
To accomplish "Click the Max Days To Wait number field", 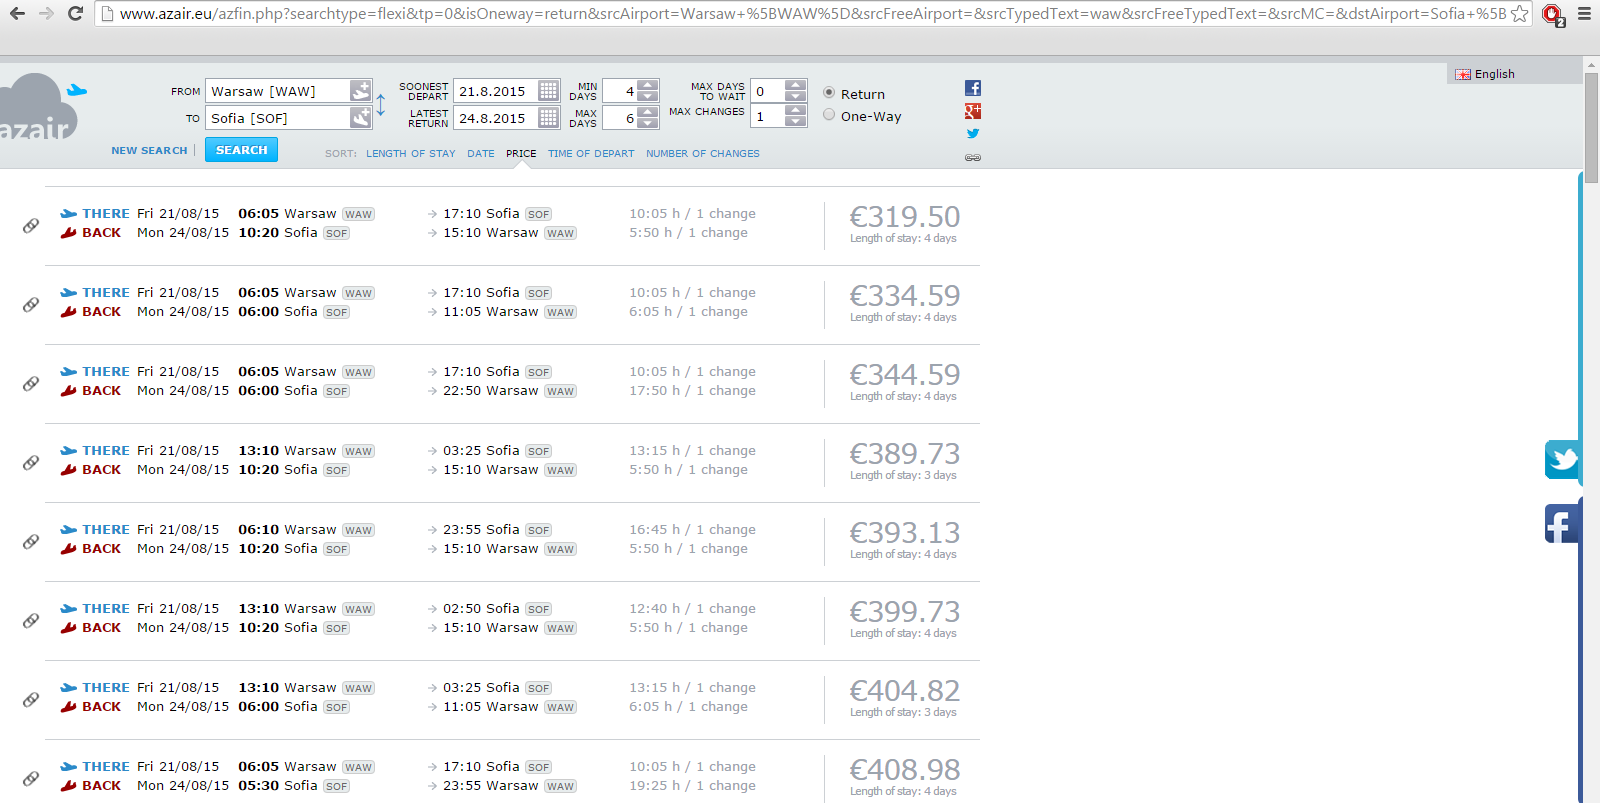I will [x=767, y=91].
